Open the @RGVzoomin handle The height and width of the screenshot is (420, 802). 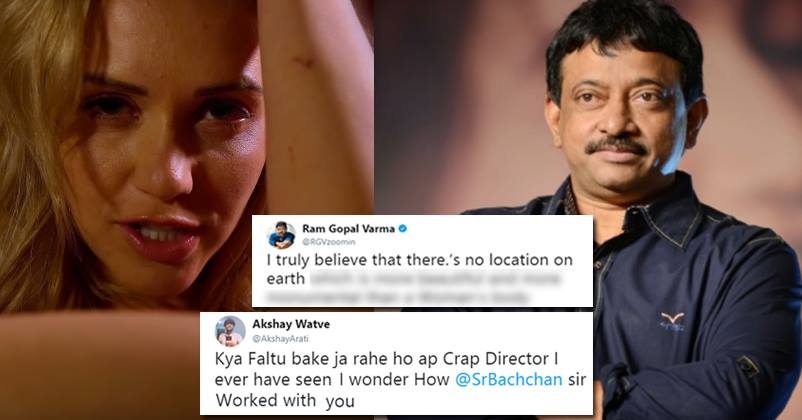(x=328, y=242)
